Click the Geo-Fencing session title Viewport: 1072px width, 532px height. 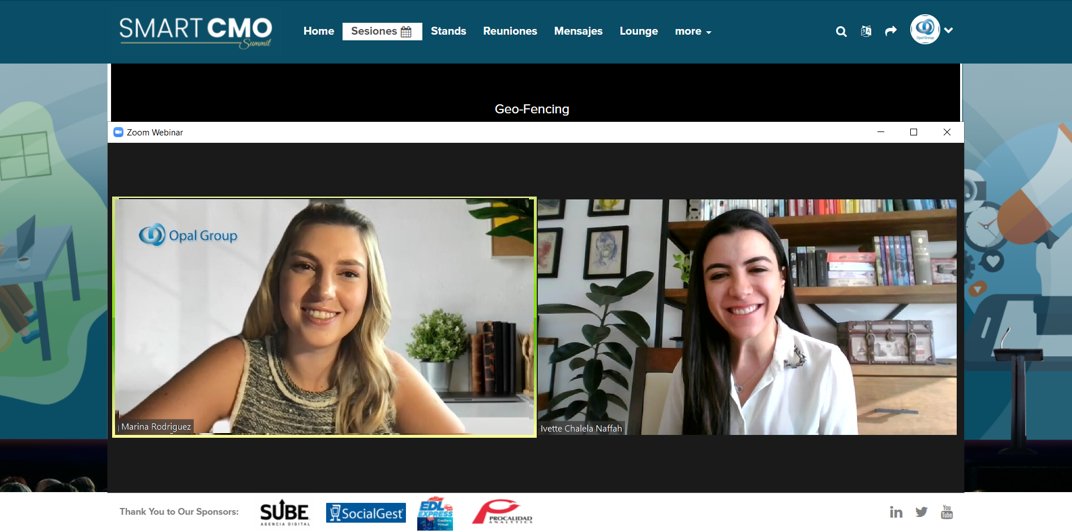[x=532, y=109]
